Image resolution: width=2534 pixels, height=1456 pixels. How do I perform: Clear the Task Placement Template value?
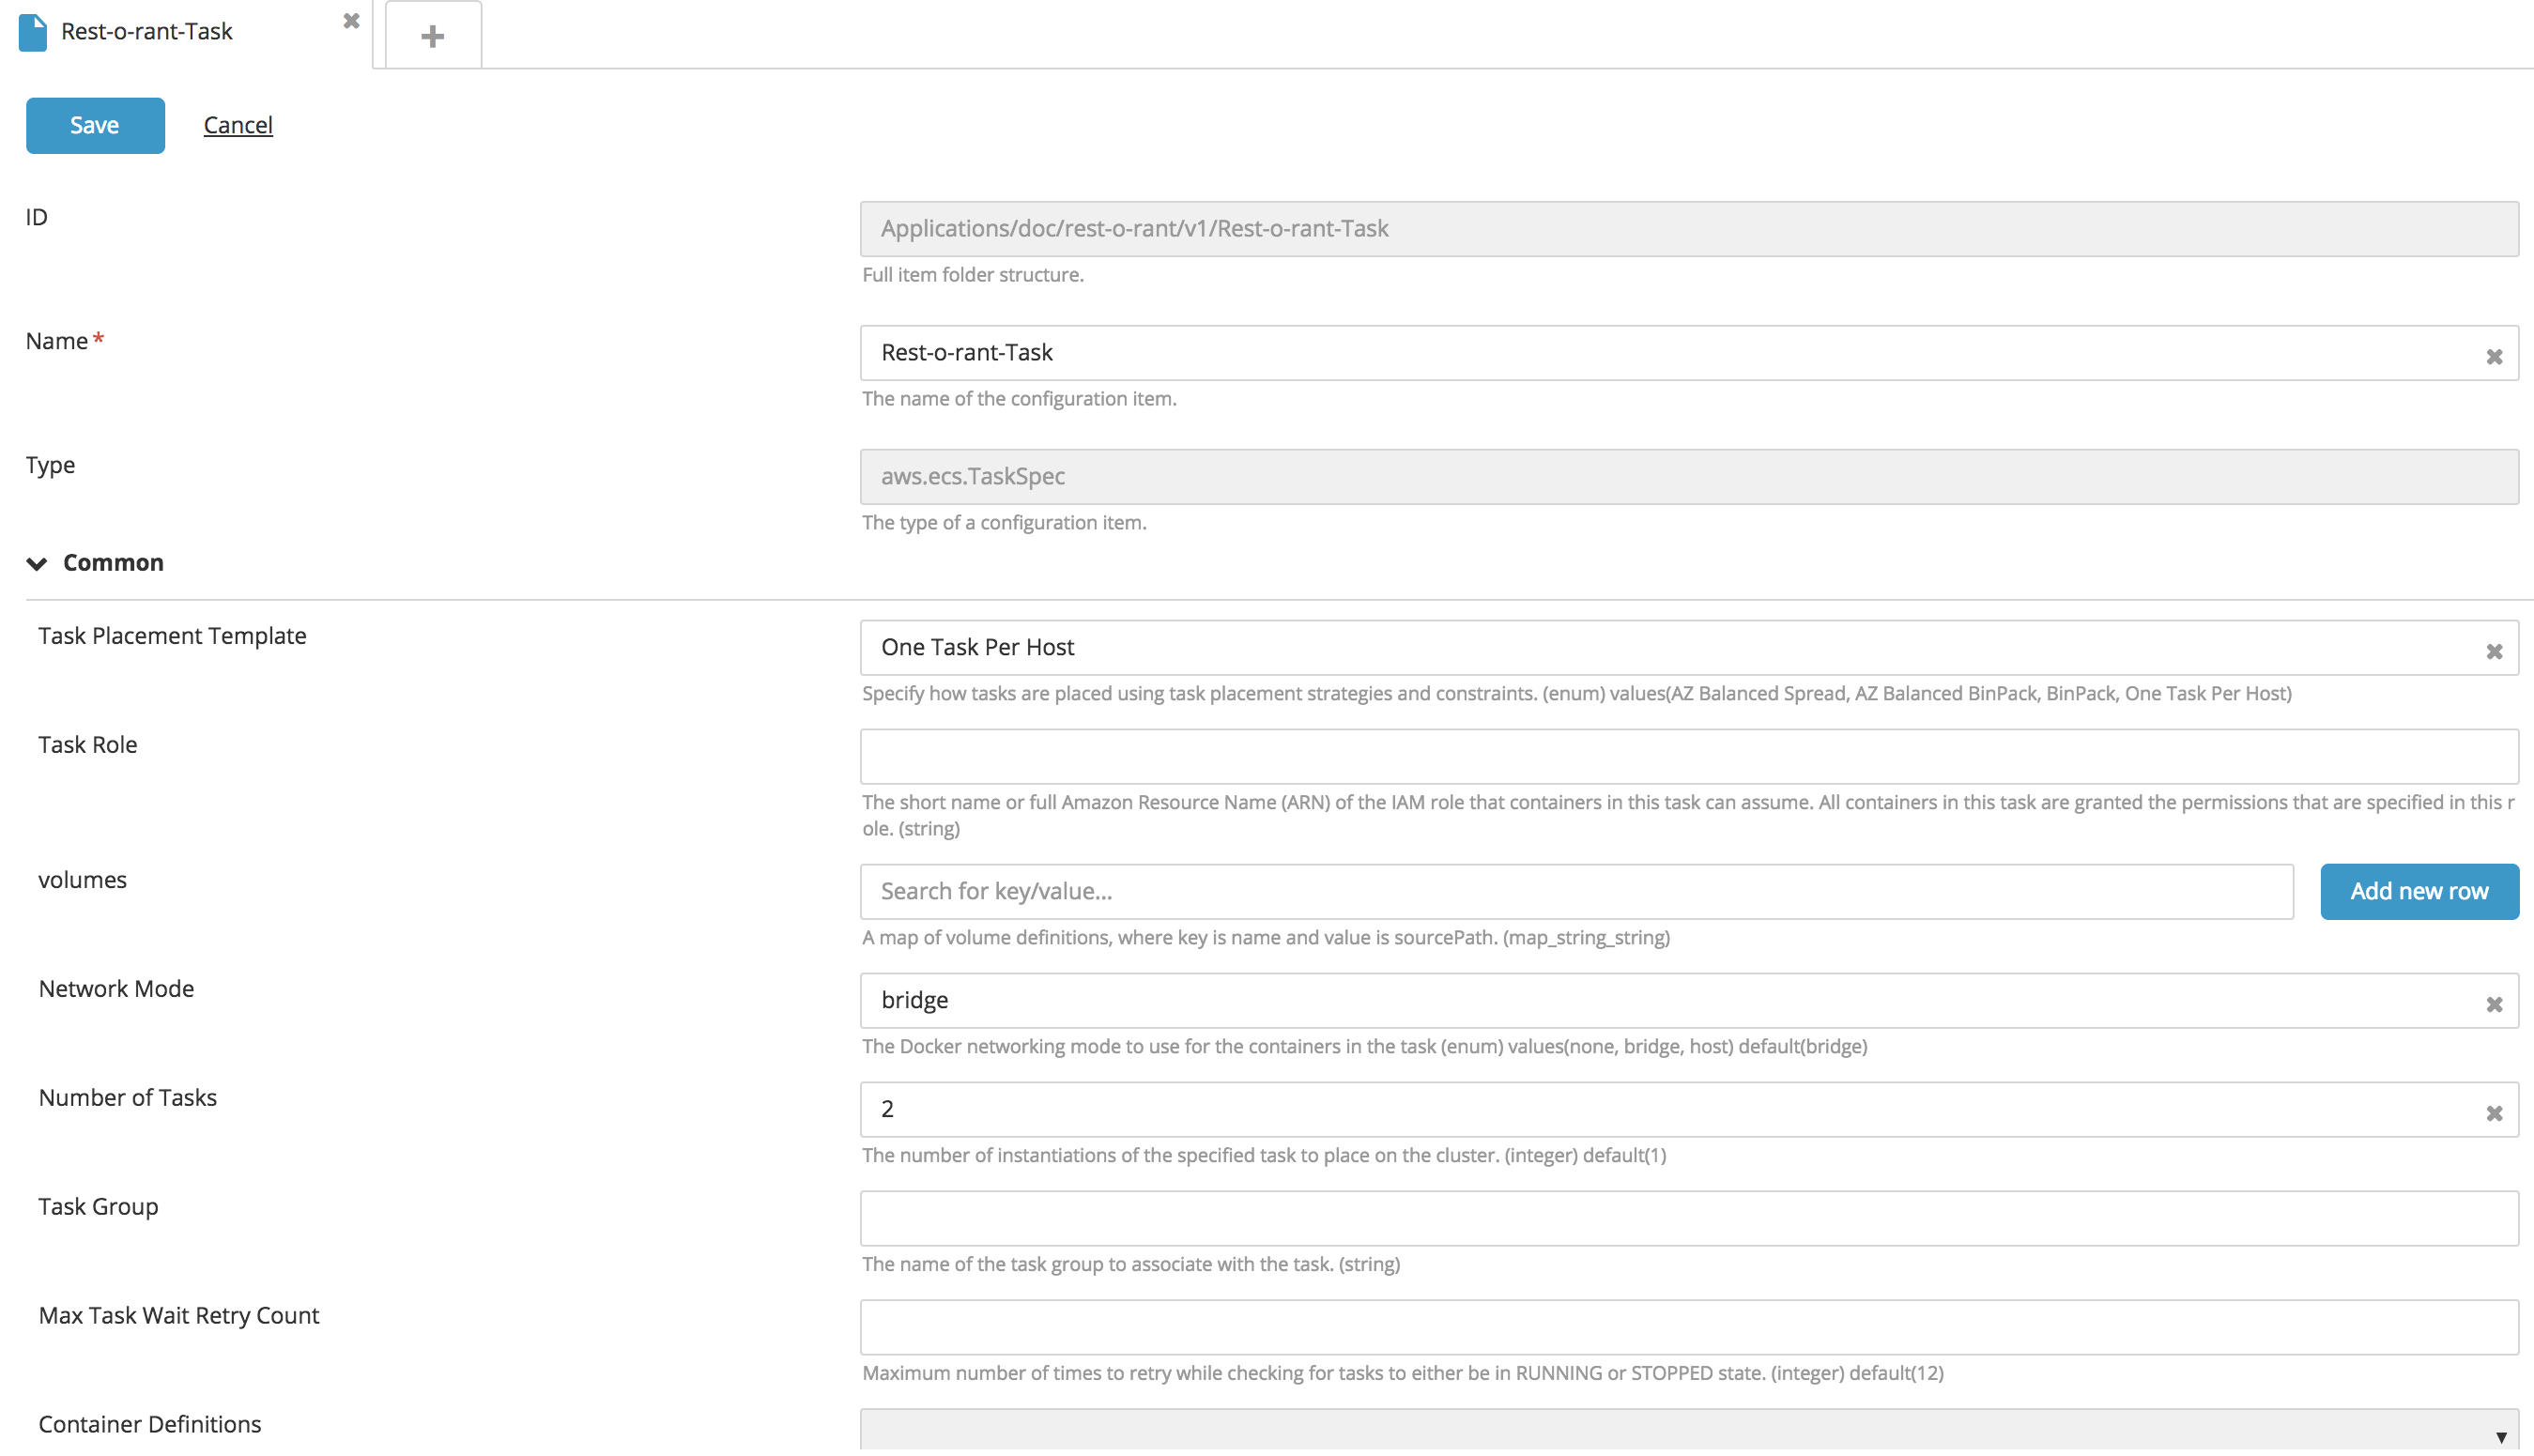[x=2493, y=652]
